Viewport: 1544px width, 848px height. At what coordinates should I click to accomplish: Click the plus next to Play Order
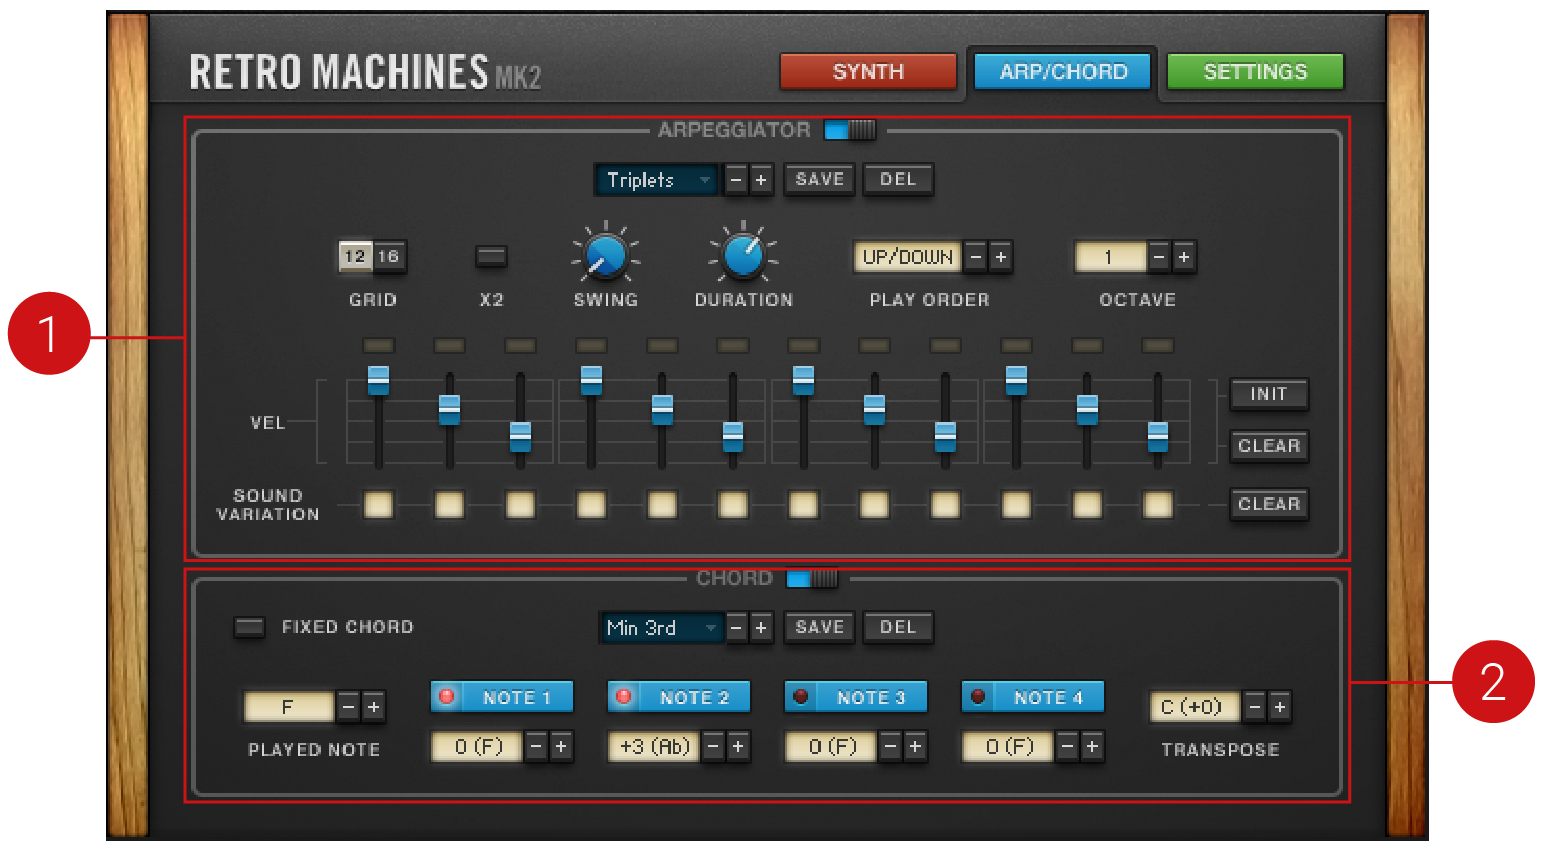1000,257
